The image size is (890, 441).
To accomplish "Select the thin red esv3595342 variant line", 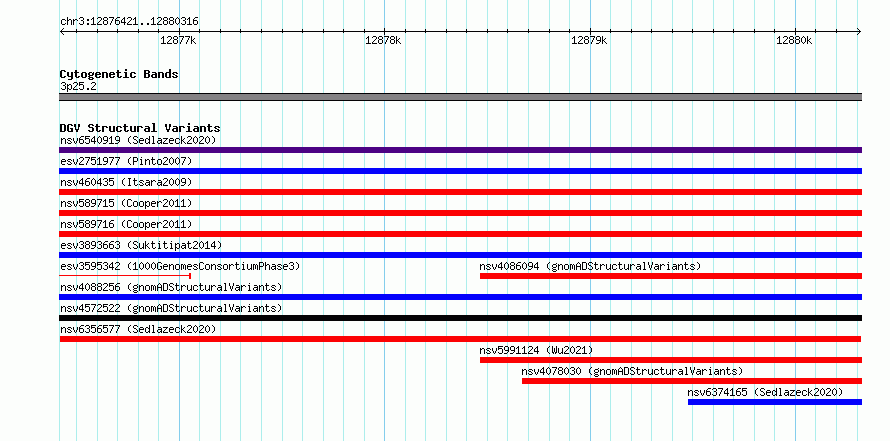I will click(125, 276).
